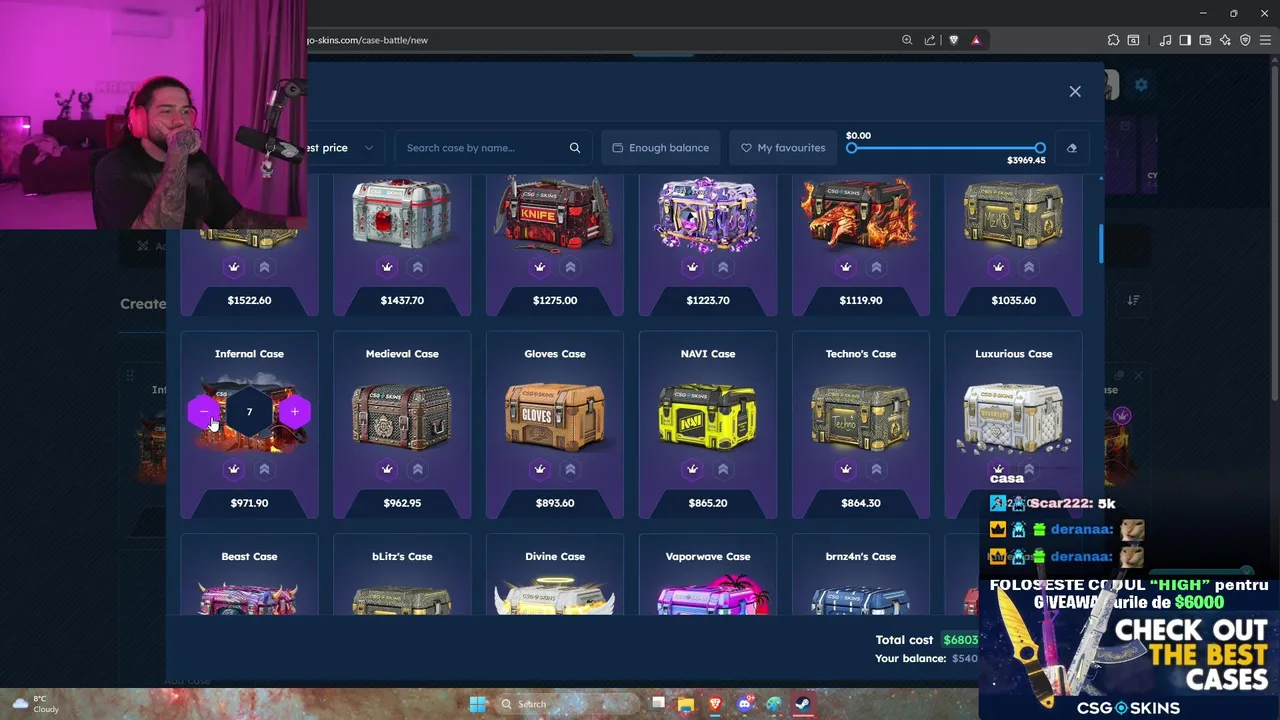Click the browser address bar URL
This screenshot has width=1280, height=720.
368,40
